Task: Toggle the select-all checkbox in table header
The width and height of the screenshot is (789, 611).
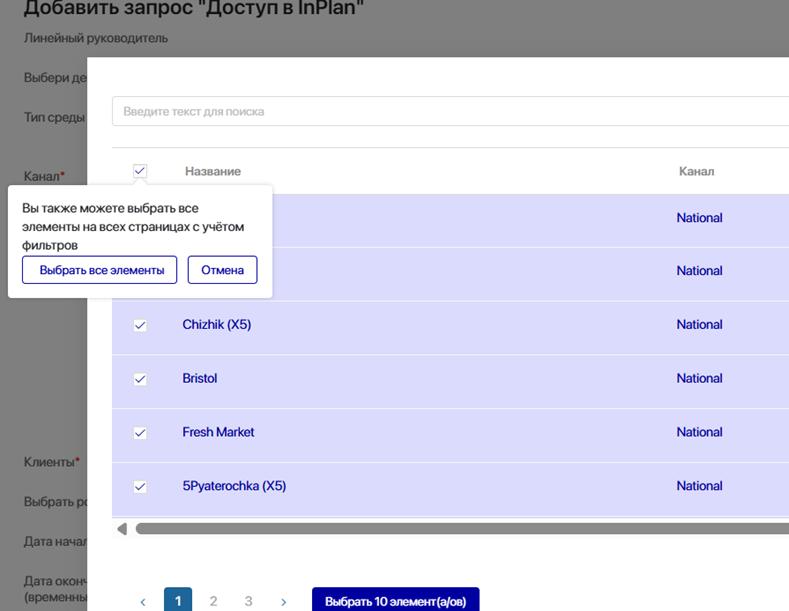Action: point(140,172)
